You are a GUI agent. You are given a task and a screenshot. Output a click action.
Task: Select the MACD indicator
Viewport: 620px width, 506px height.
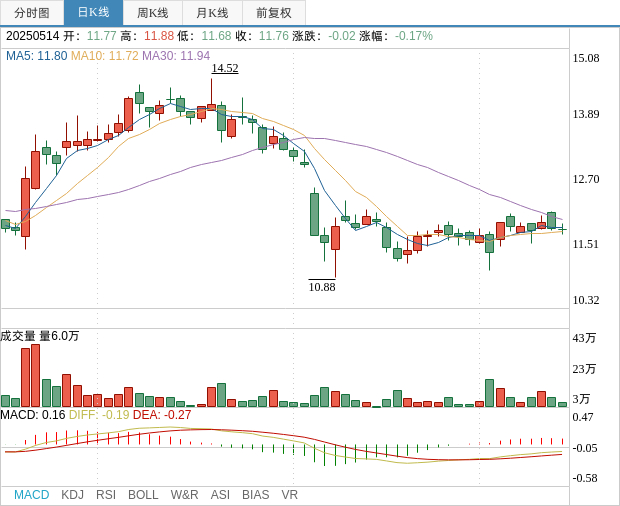coord(32,495)
